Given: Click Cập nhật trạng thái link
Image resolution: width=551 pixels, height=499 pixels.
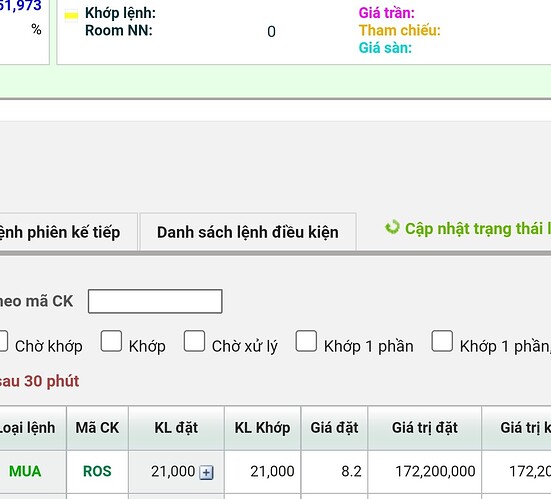Looking at the screenshot, I should [478, 228].
